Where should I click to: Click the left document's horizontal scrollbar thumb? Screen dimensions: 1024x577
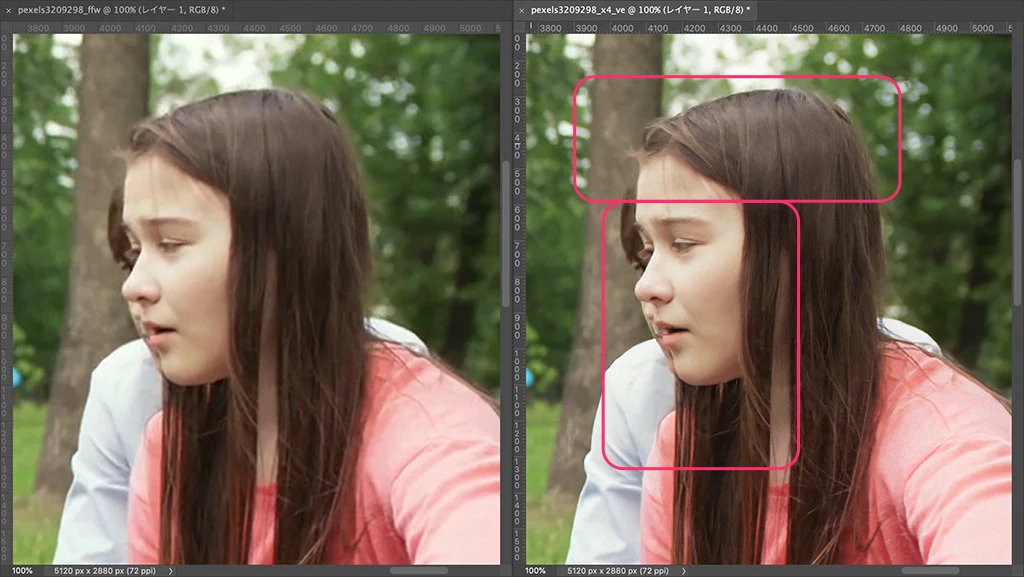pyautogui.click(x=418, y=570)
